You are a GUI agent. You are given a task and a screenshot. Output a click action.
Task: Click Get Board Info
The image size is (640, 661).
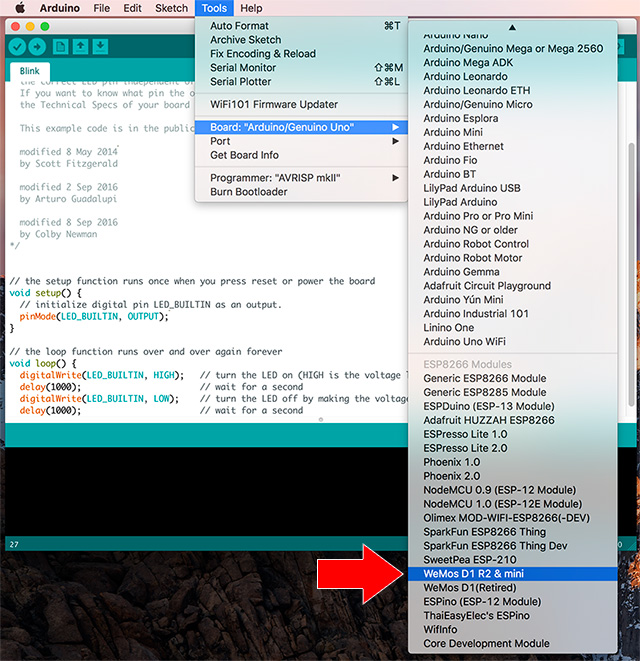pos(244,155)
